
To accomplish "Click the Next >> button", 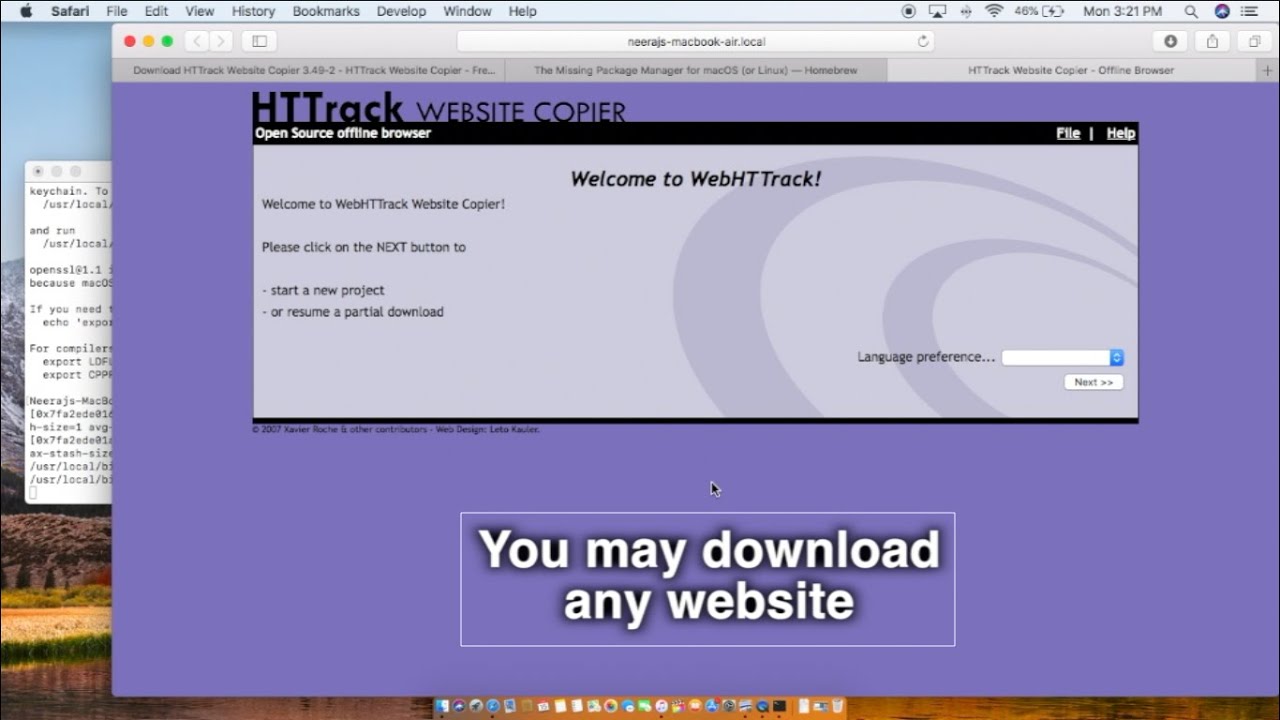I will pyautogui.click(x=1094, y=382).
